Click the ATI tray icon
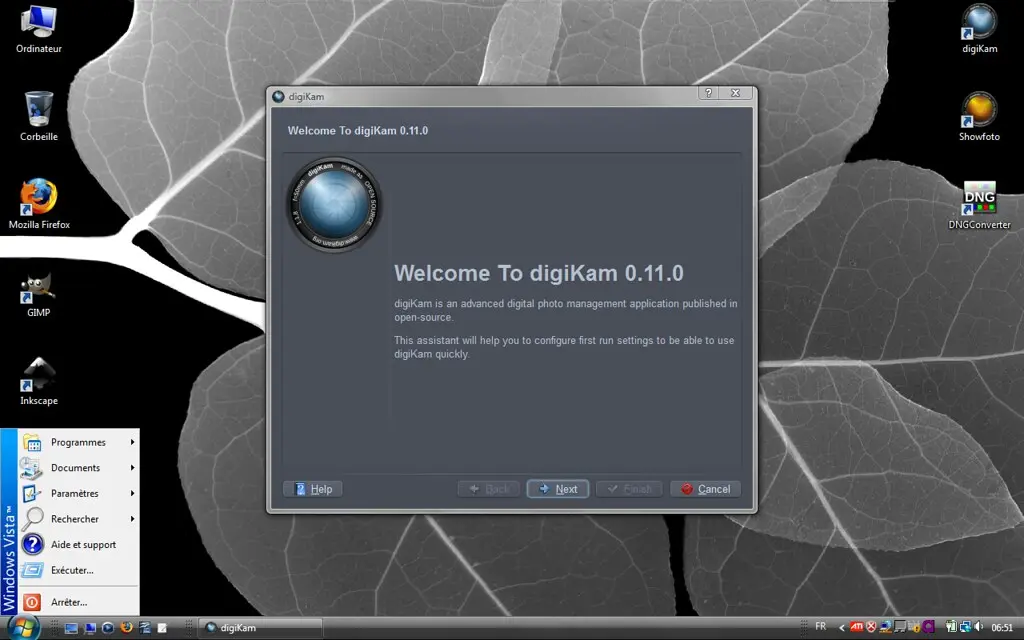Image resolution: width=1024 pixels, height=640 pixels. coord(856,627)
